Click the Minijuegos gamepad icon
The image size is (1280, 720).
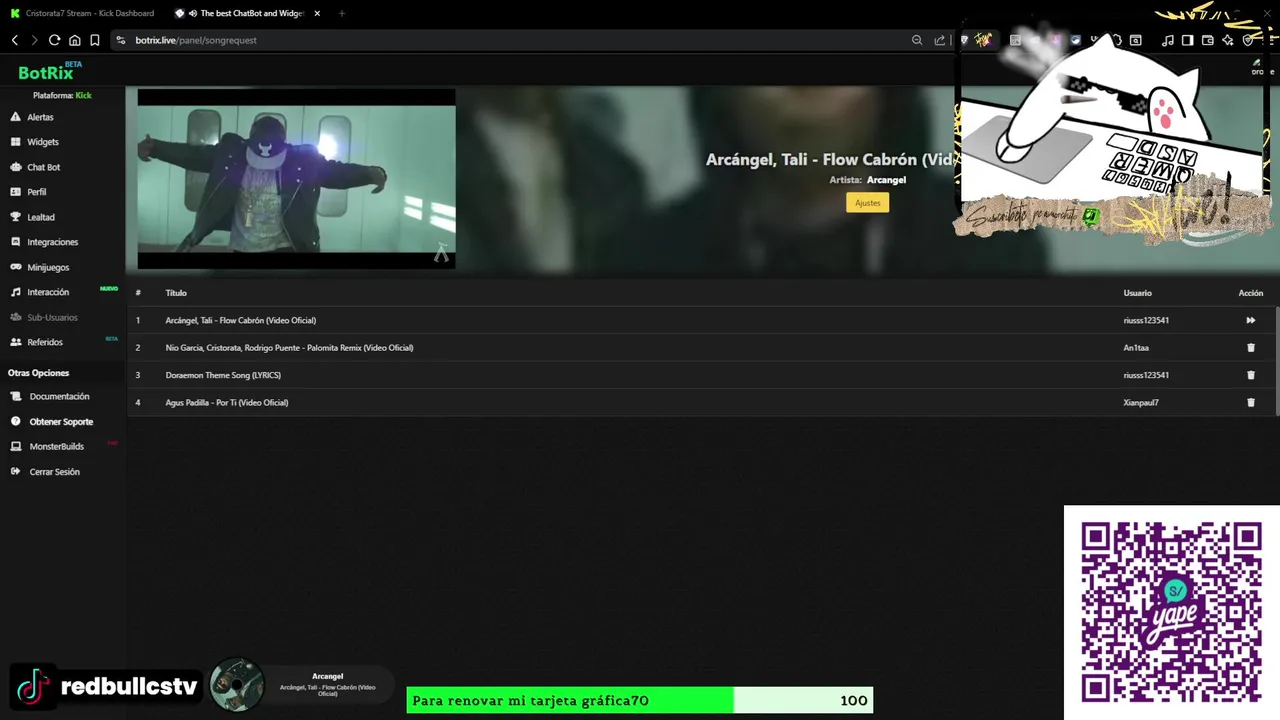point(16,267)
